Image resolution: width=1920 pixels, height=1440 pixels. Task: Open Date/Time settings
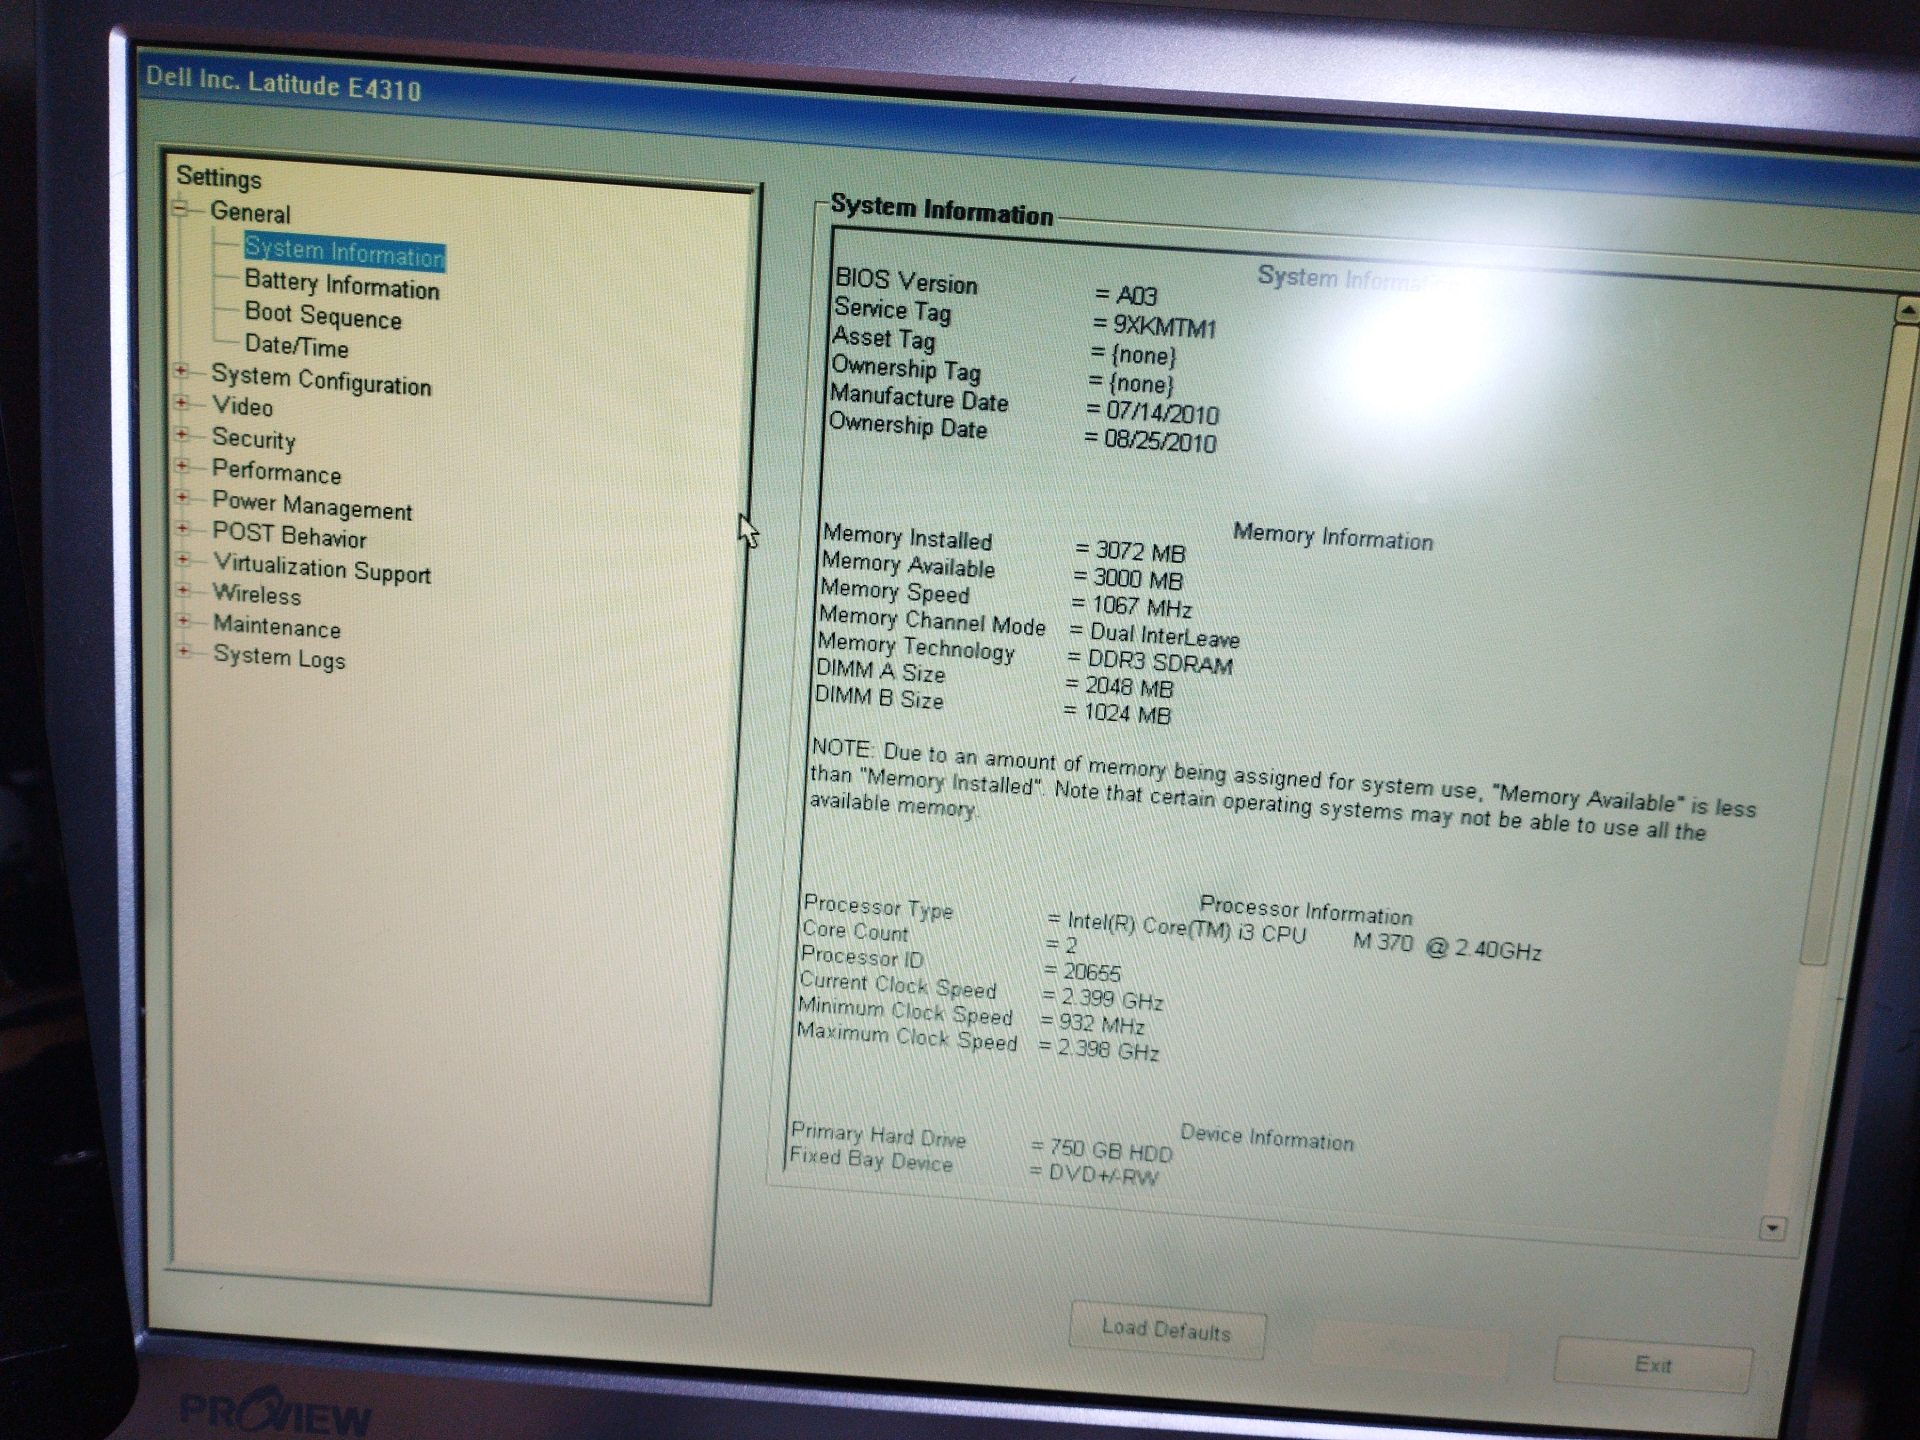coord(297,346)
